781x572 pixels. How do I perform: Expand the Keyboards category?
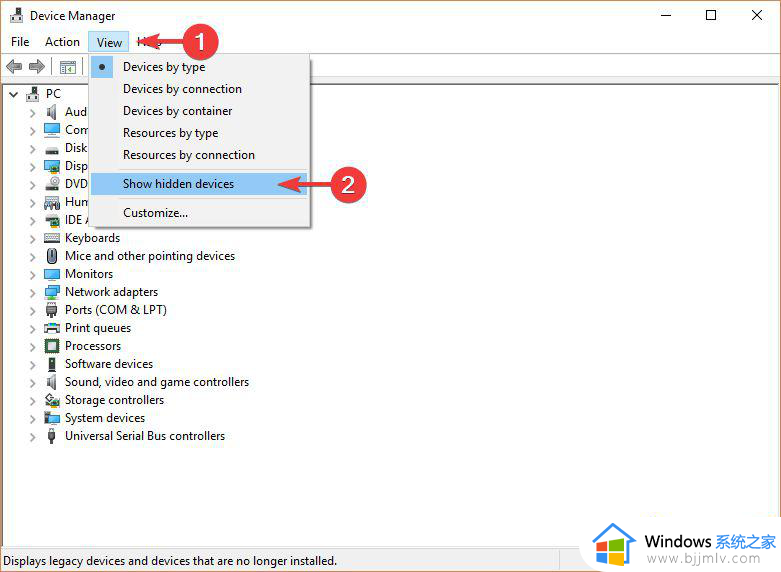coord(32,239)
